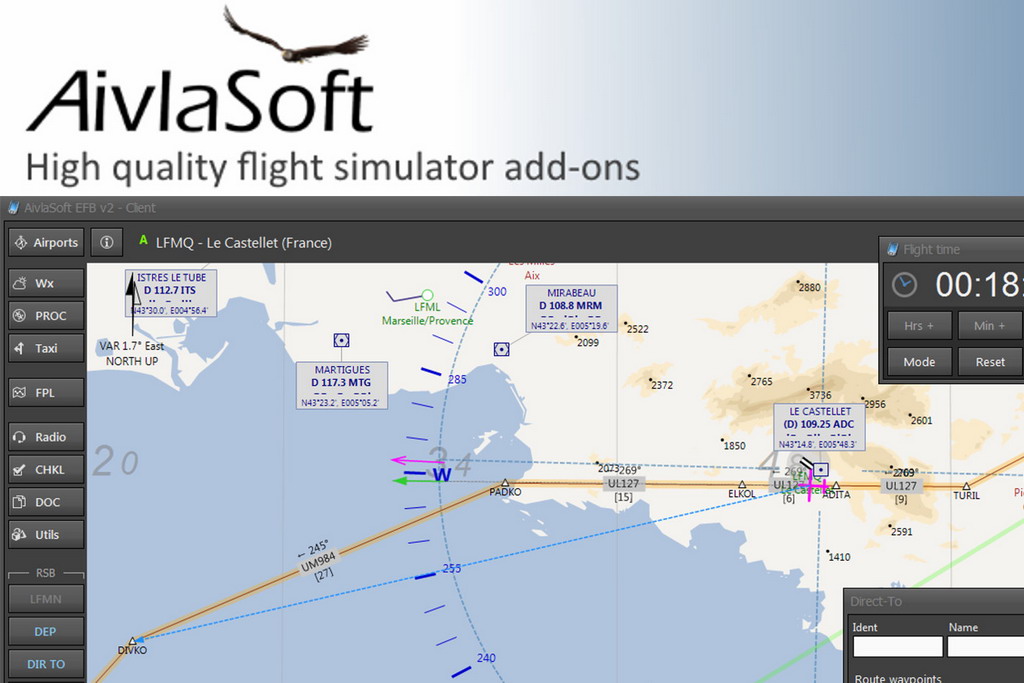Image resolution: width=1024 pixels, height=683 pixels.
Task: Click the Ident input field in Direct-To
Action: (x=896, y=648)
